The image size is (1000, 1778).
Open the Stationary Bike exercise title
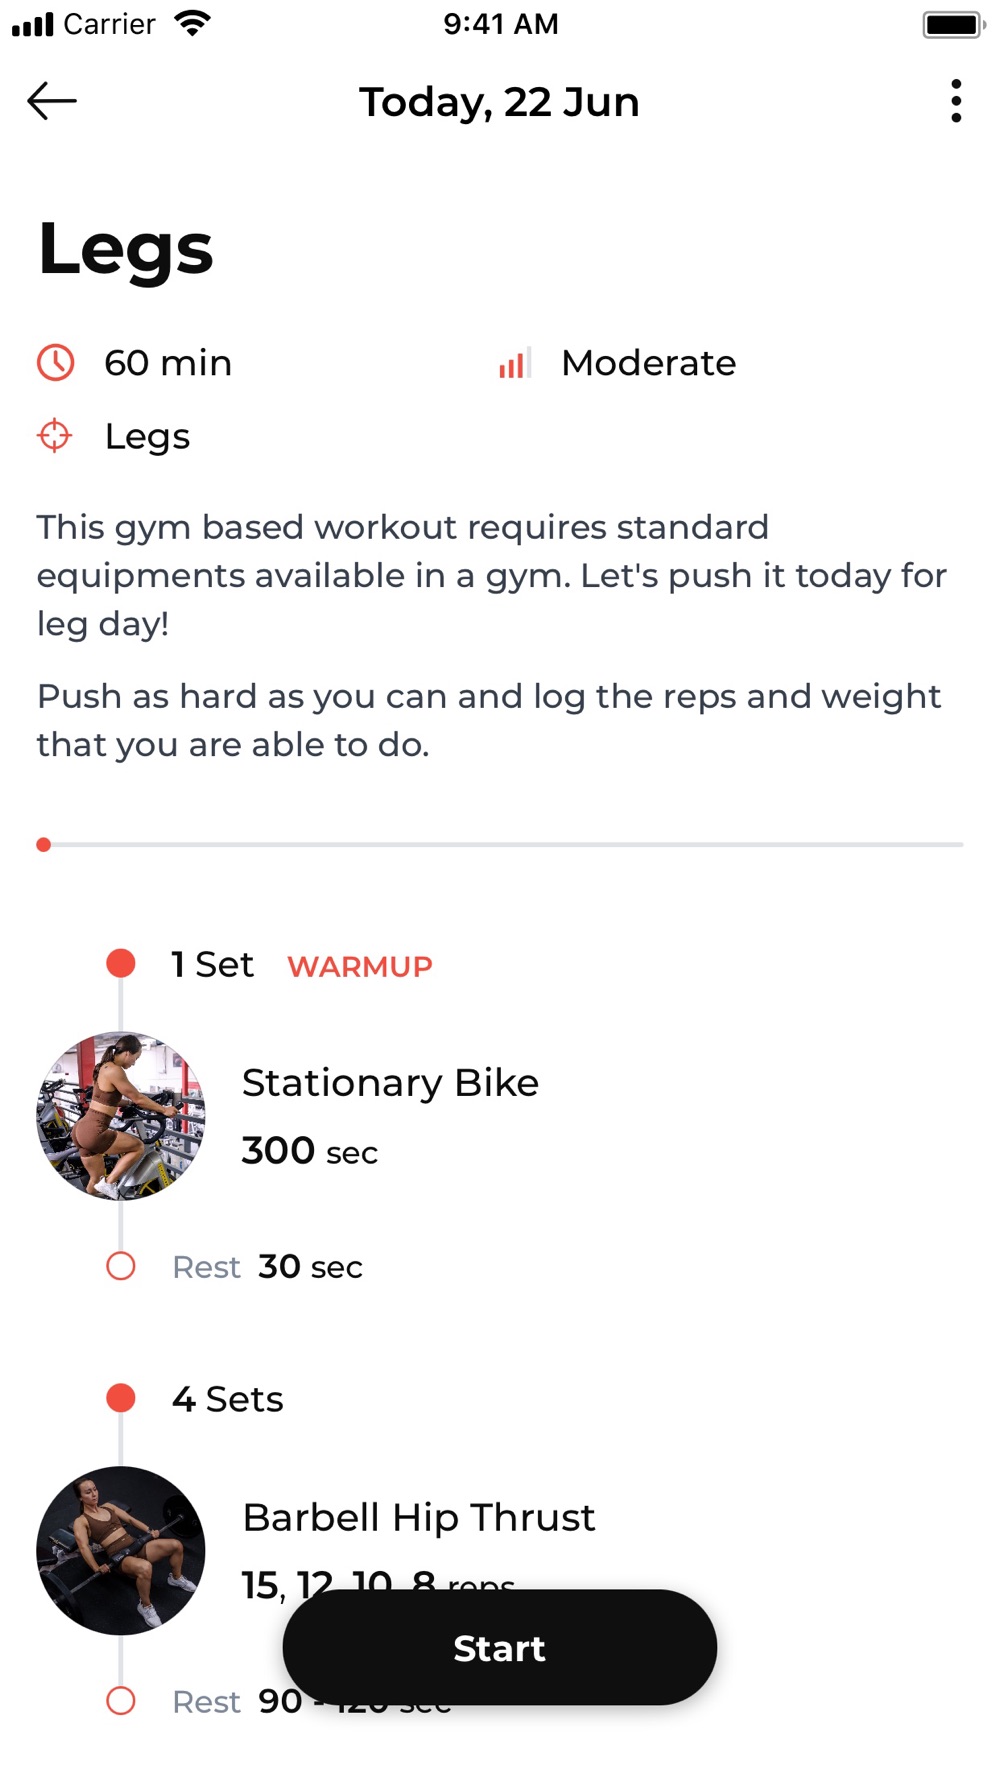point(391,1083)
